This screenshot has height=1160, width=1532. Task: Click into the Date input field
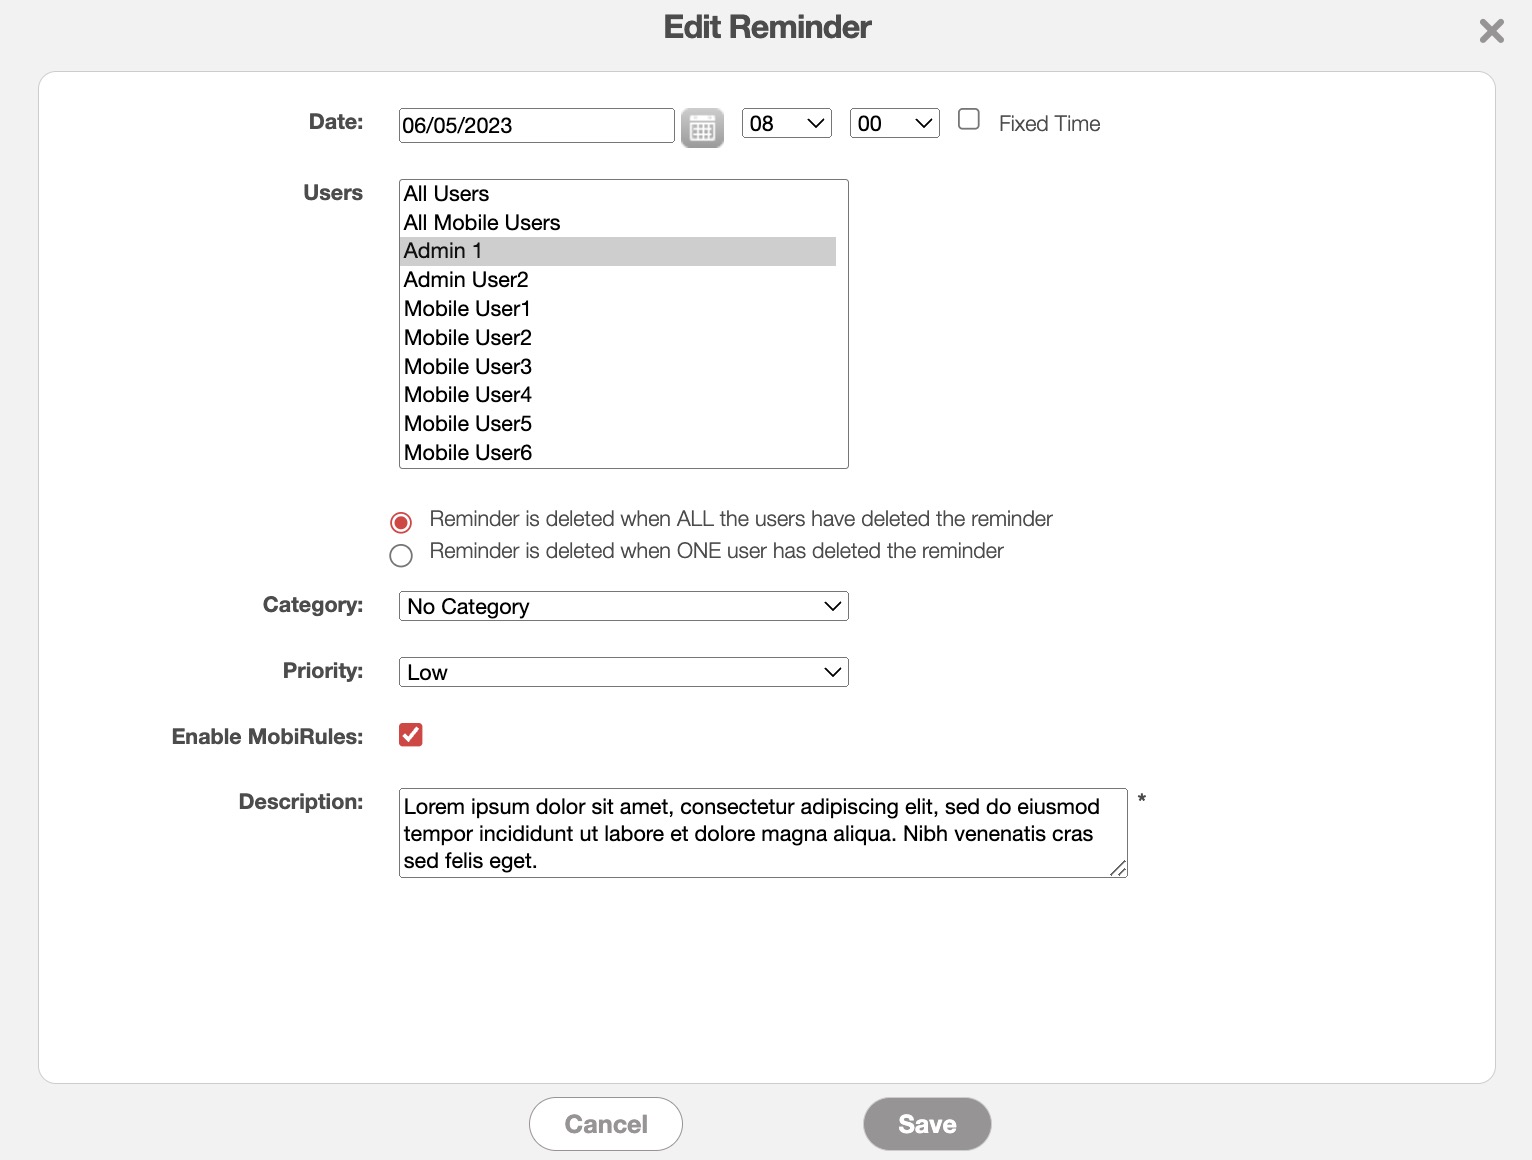[536, 126]
